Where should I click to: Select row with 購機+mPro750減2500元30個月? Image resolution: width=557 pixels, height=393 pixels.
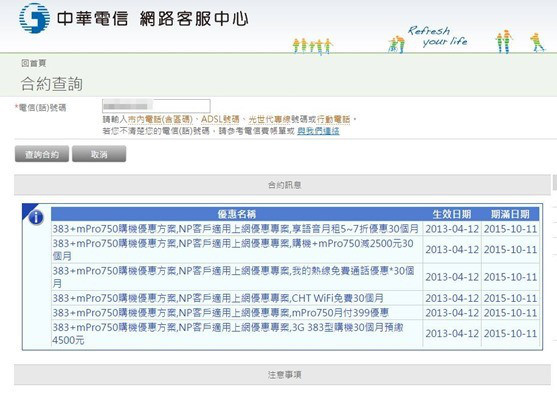[x=295, y=250]
